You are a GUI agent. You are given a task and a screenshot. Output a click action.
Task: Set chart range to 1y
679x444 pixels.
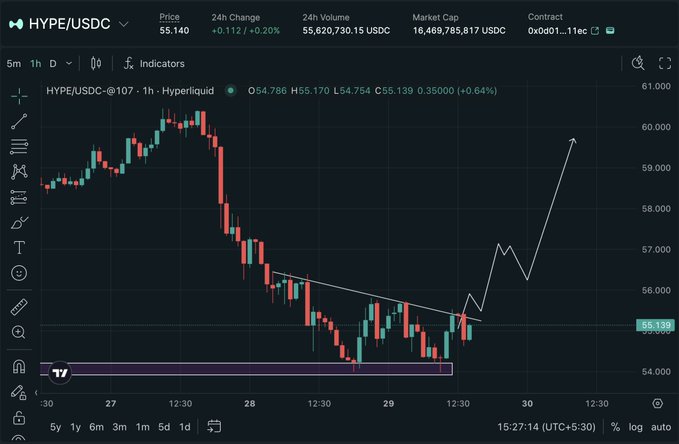pos(76,427)
